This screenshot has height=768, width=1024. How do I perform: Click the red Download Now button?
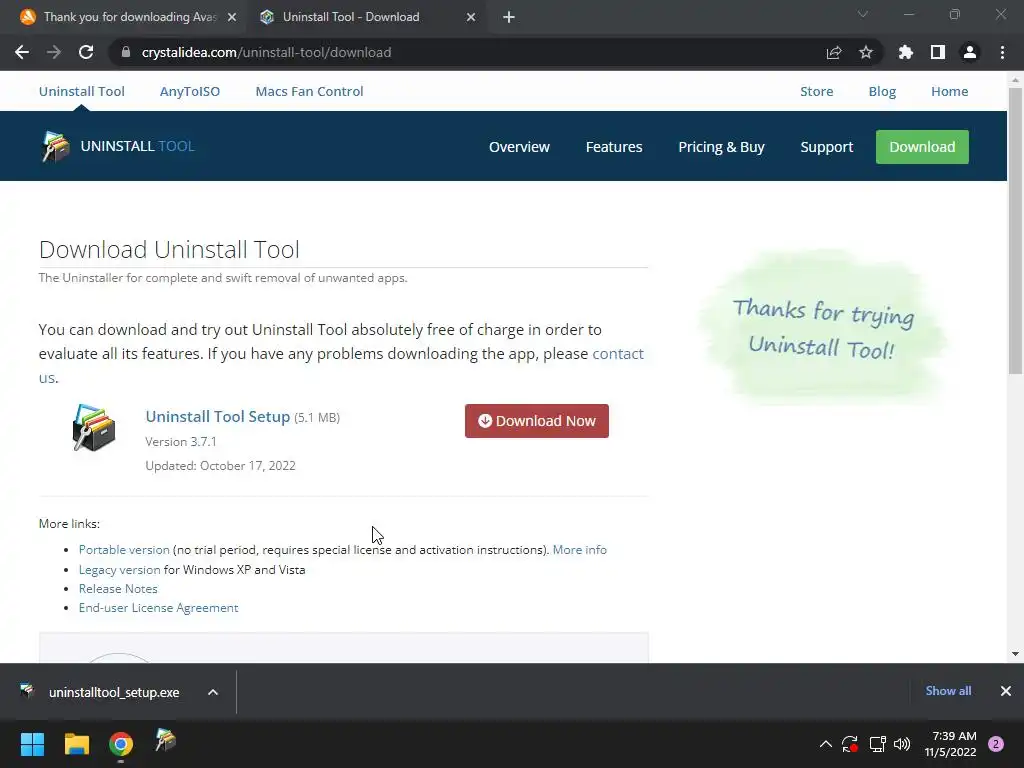pyautogui.click(x=537, y=421)
